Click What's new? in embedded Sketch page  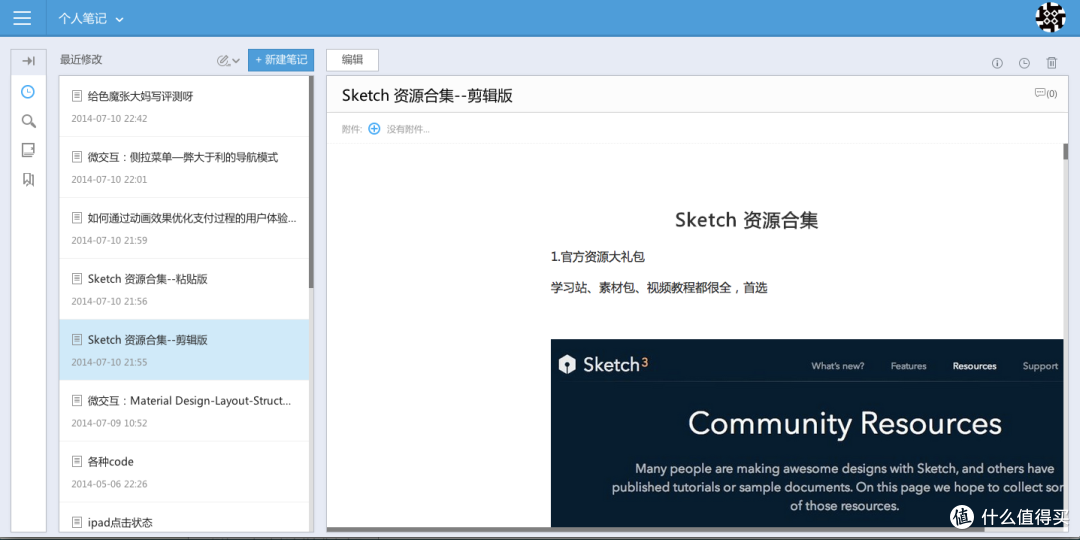(838, 366)
